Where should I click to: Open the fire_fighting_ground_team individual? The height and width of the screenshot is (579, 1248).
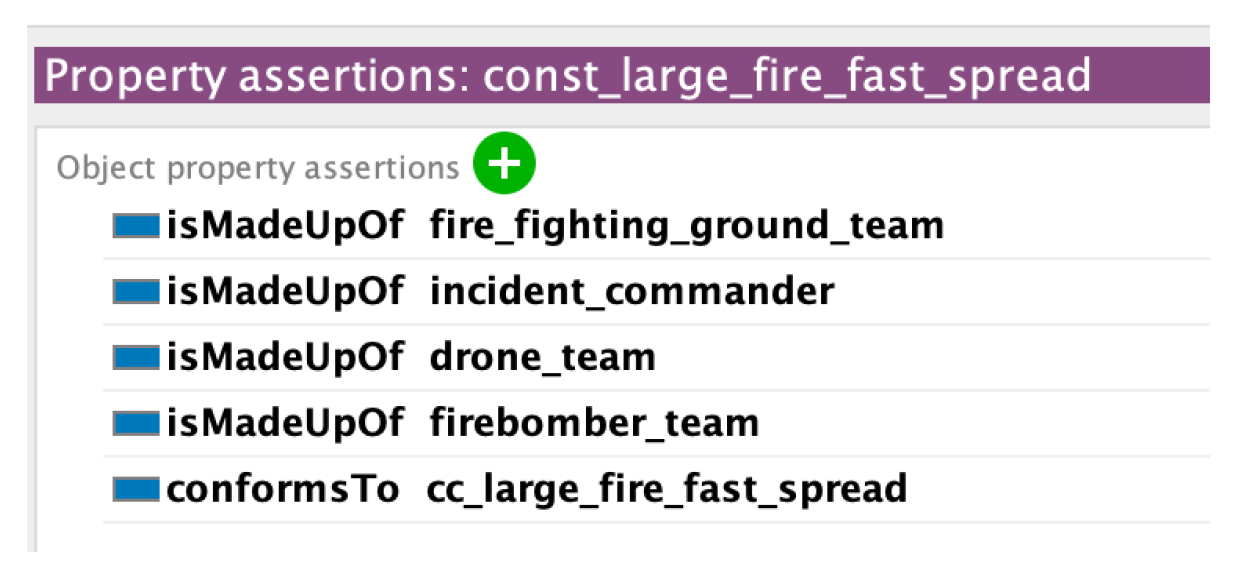[686, 226]
